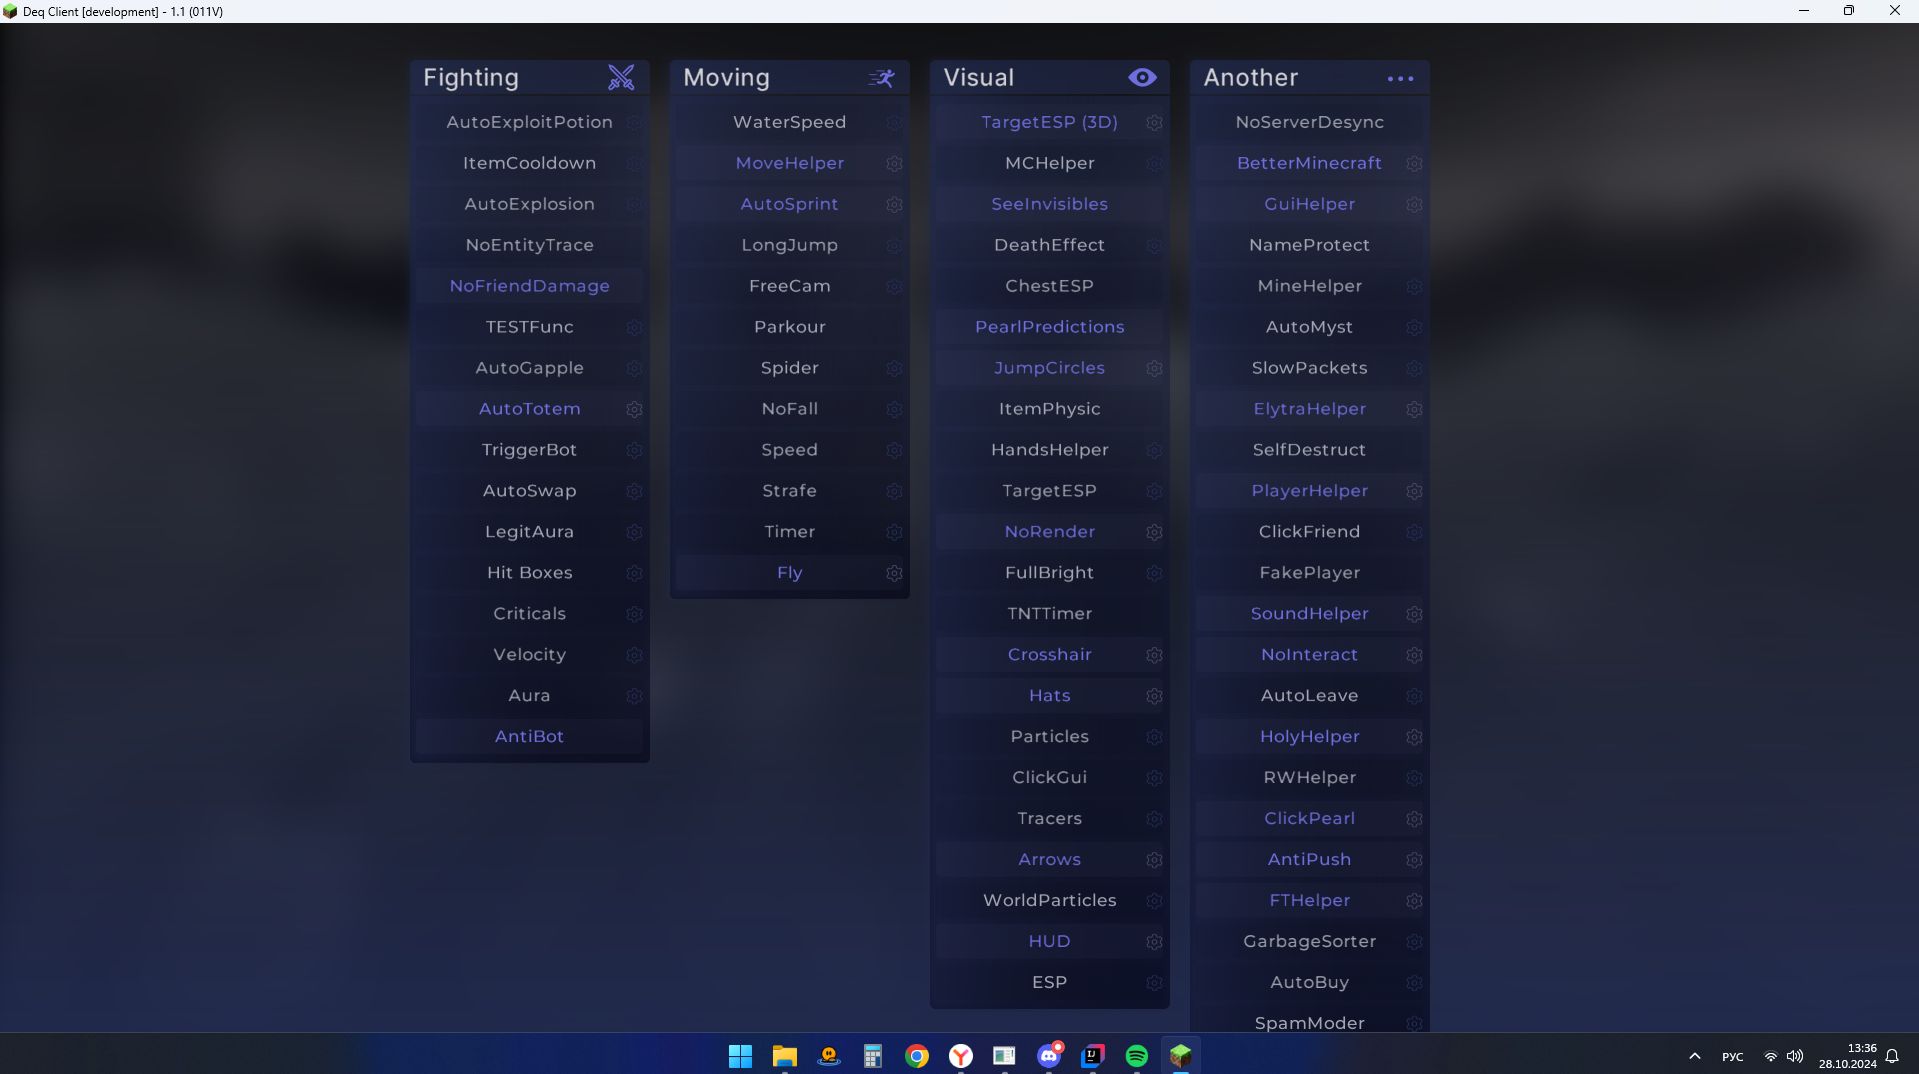Enable the LongJump module
This screenshot has width=1919, height=1074.
click(x=789, y=245)
